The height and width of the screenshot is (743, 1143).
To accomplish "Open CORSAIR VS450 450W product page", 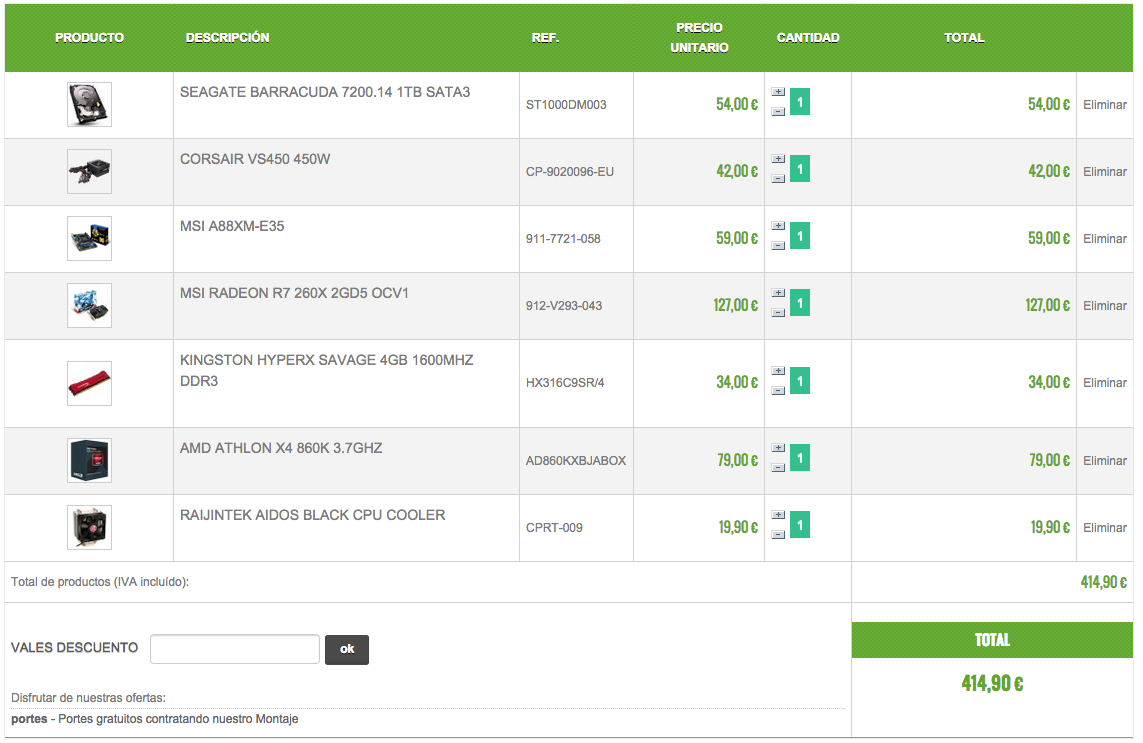I will 255,160.
